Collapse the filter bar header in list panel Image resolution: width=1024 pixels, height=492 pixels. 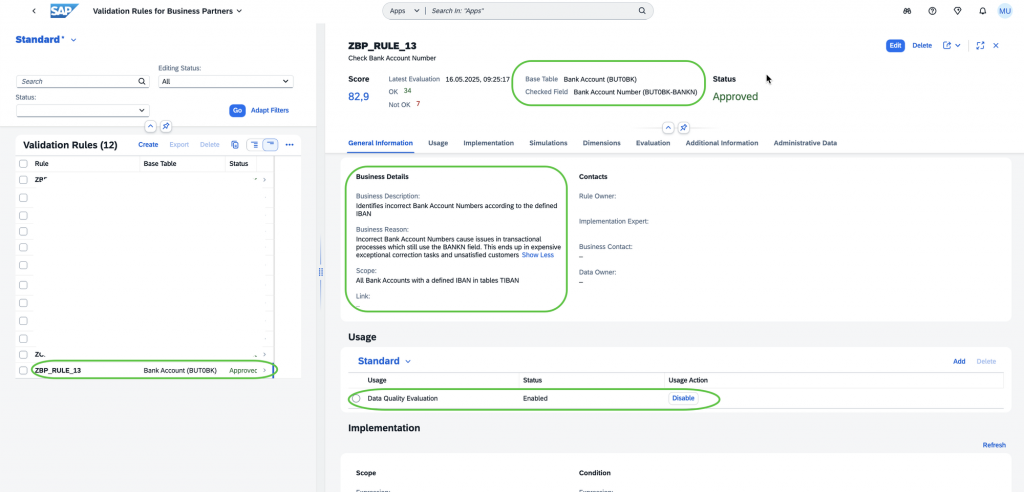point(150,126)
